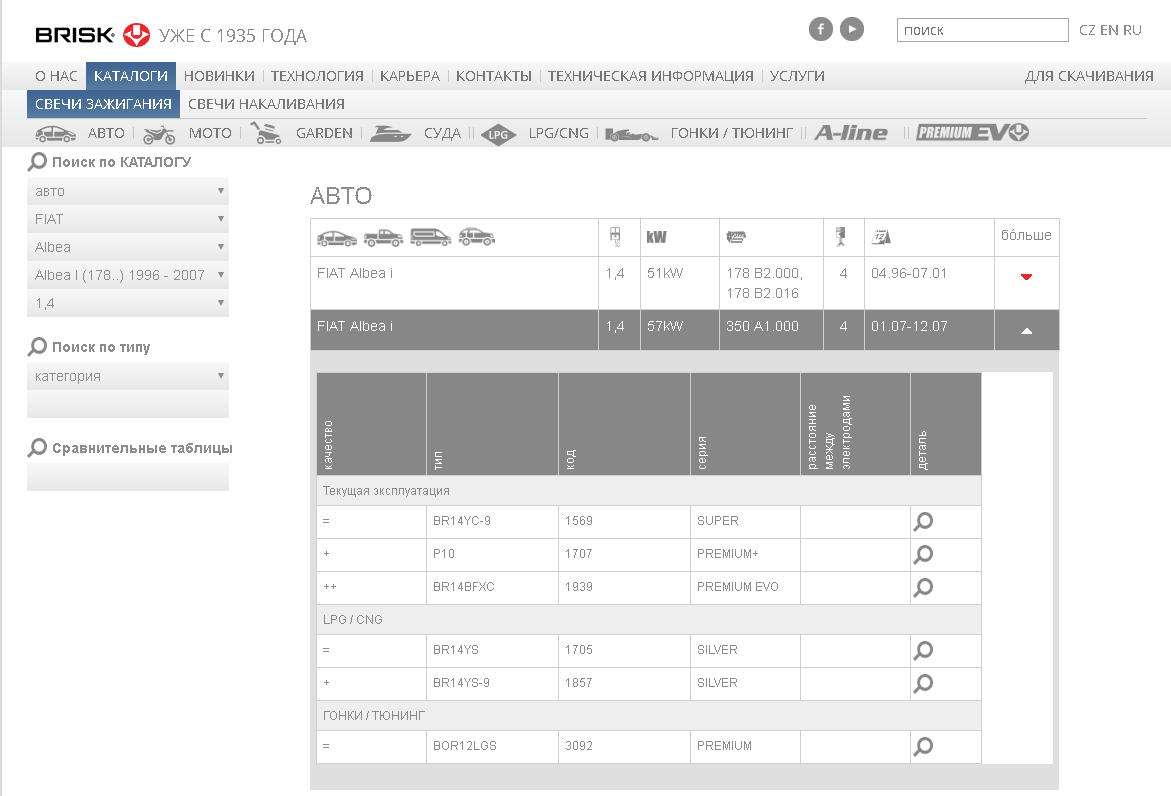The width and height of the screenshot is (1171, 796).
Task: Open the A-line product logo
Action: 851,133
